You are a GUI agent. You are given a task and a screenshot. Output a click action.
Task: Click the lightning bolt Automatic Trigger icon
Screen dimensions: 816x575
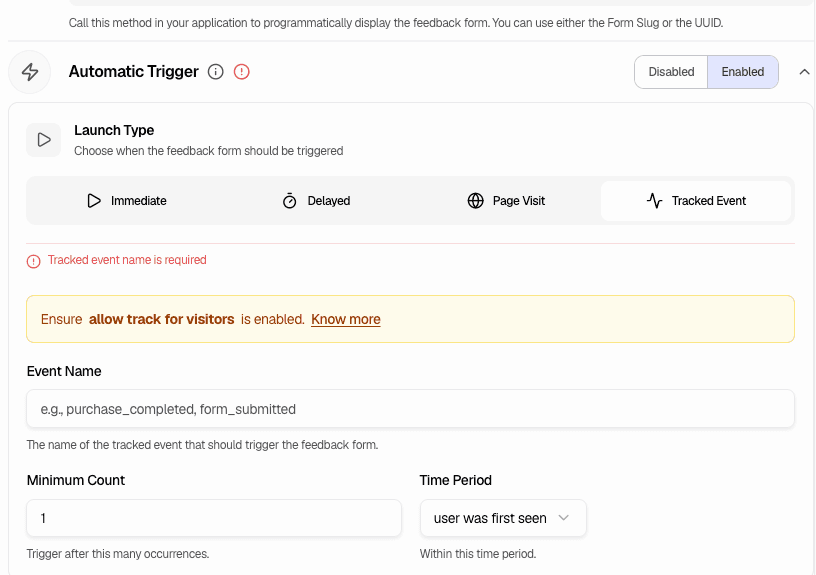[x=30, y=72]
